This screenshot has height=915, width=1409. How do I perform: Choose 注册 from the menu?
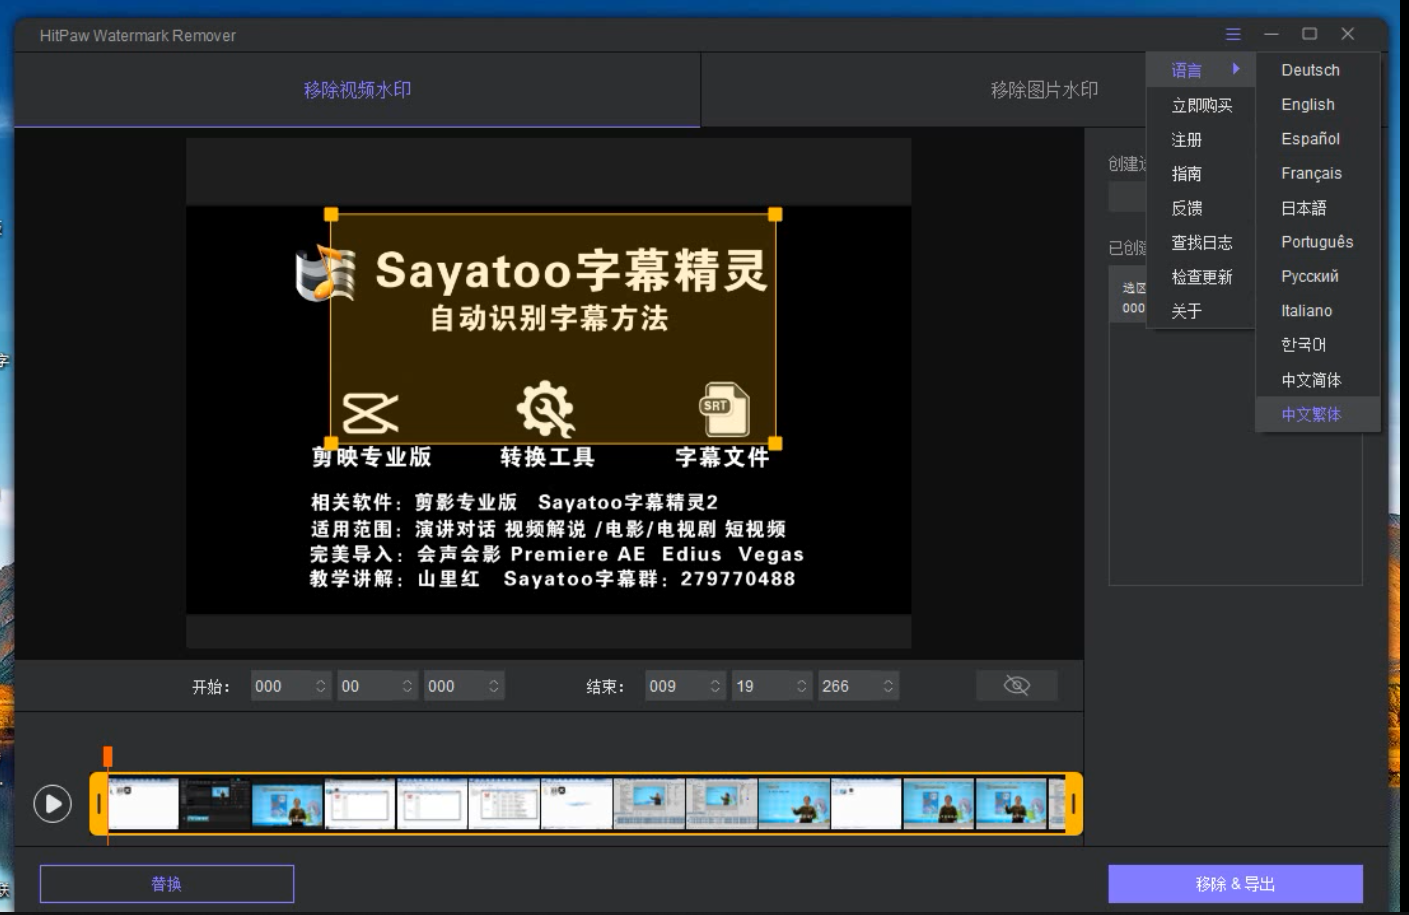point(1200,139)
